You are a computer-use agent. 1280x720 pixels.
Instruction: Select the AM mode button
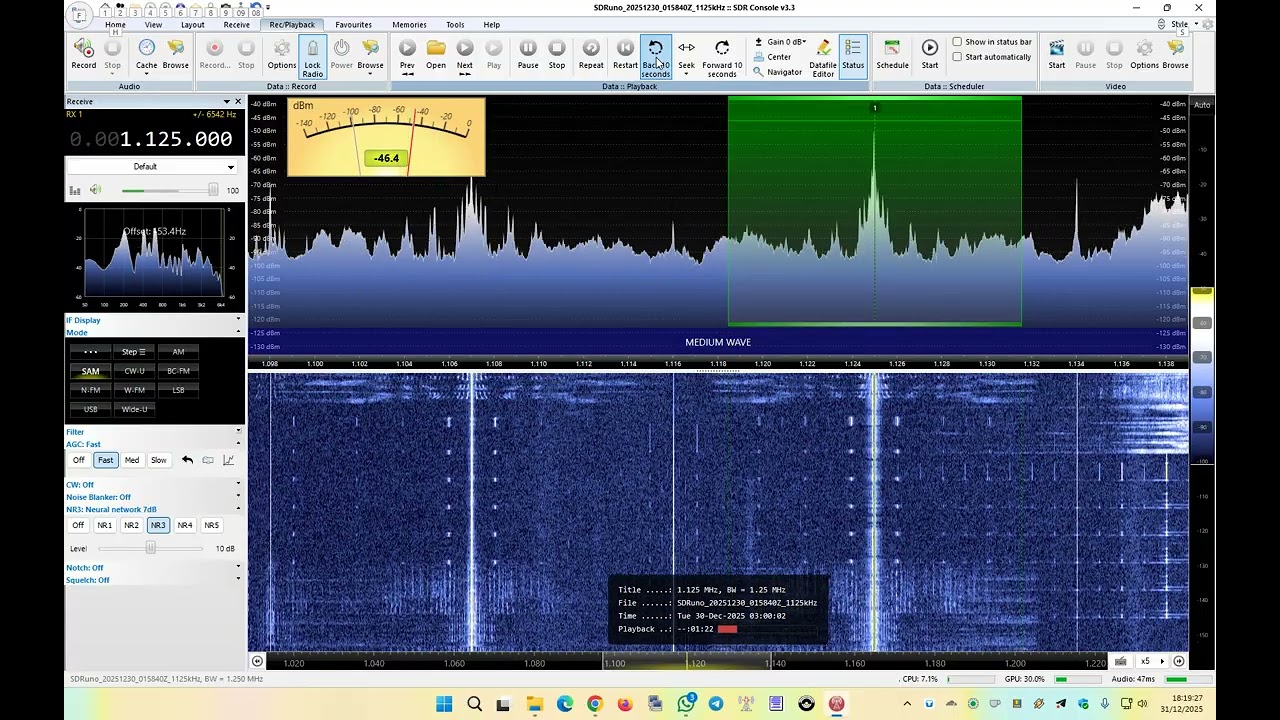click(x=178, y=352)
